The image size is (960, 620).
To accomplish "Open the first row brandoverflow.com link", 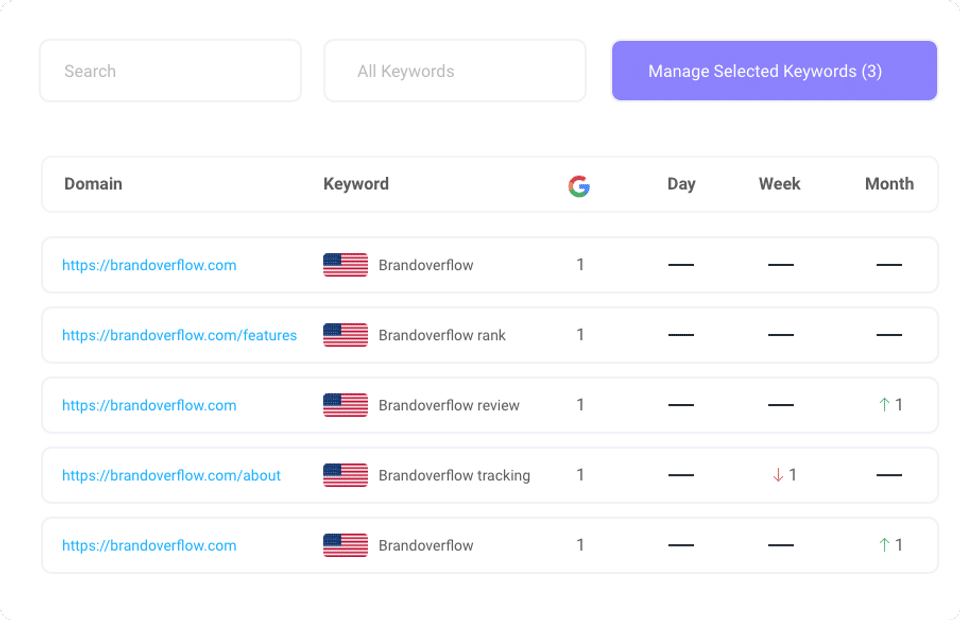I will (x=149, y=265).
